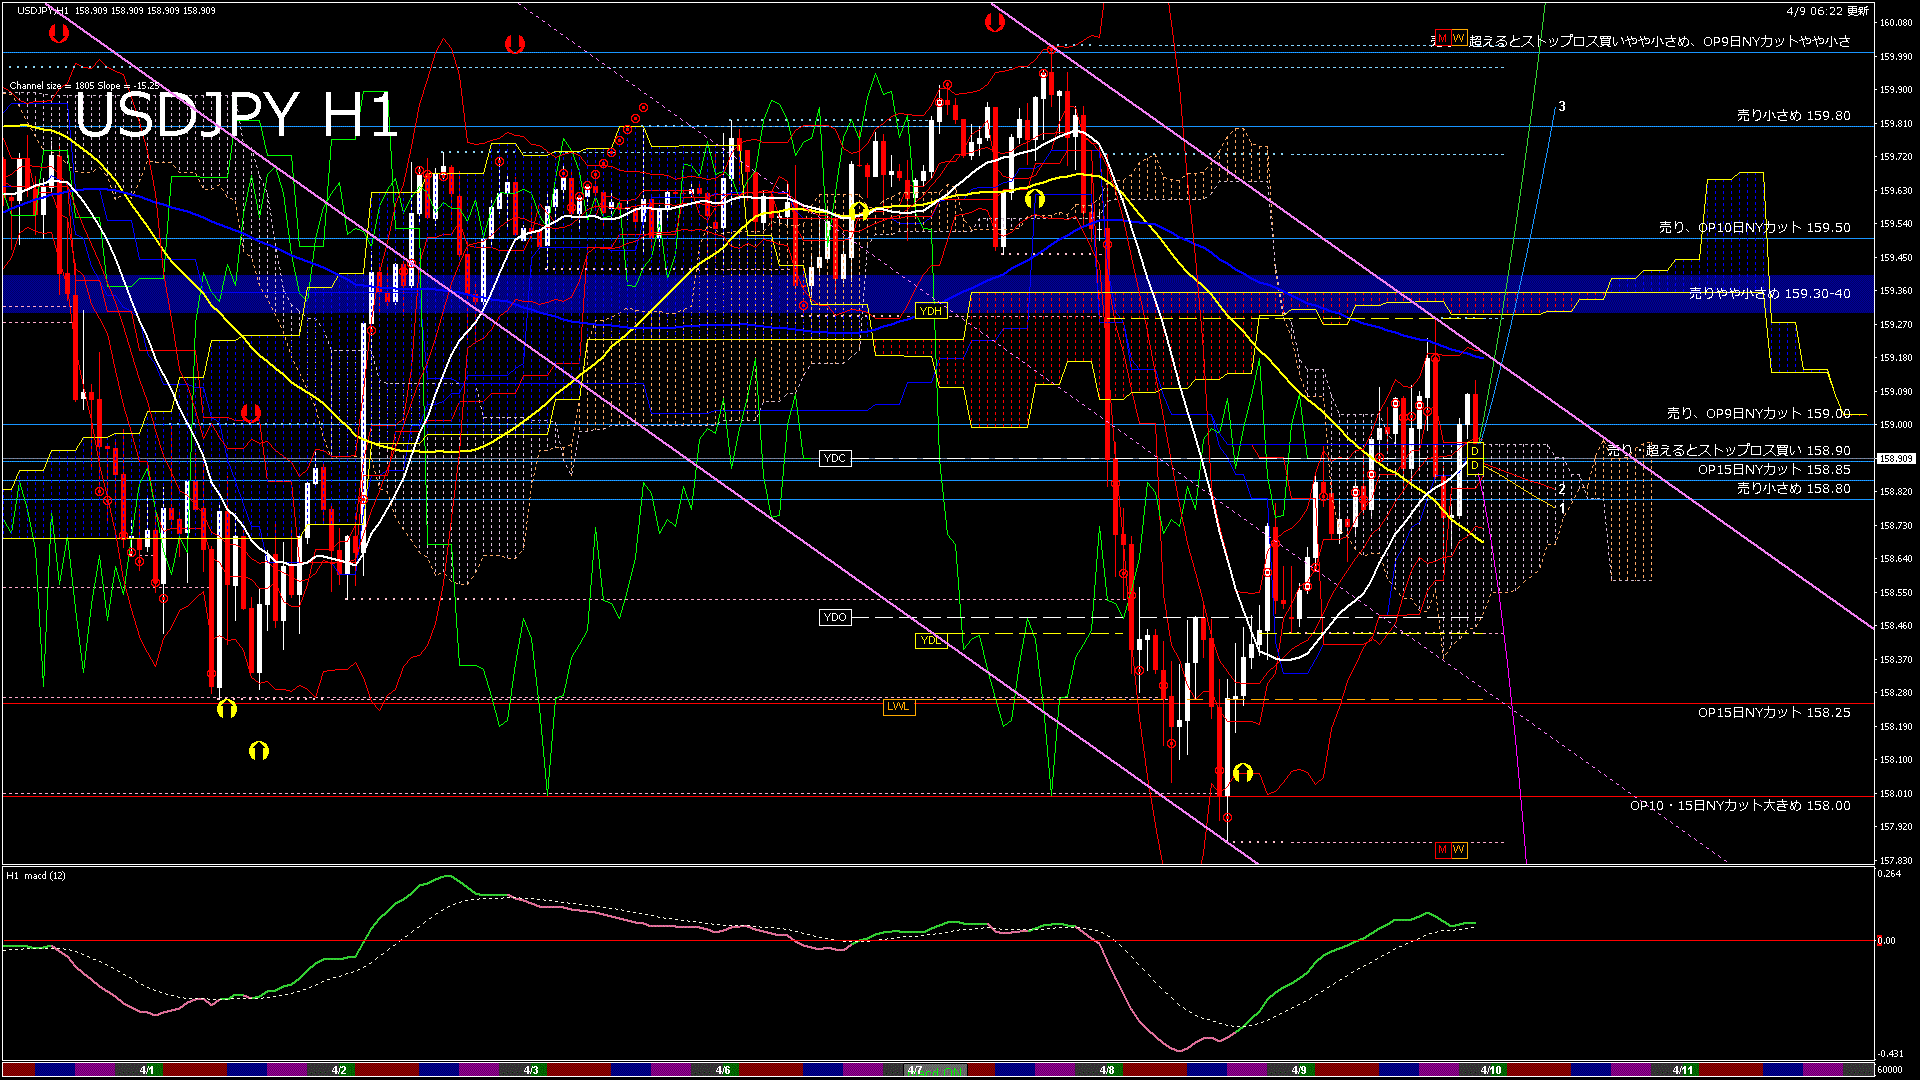Click the current price tag 158.909
The width and height of the screenshot is (1920, 1080).
click(1895, 459)
